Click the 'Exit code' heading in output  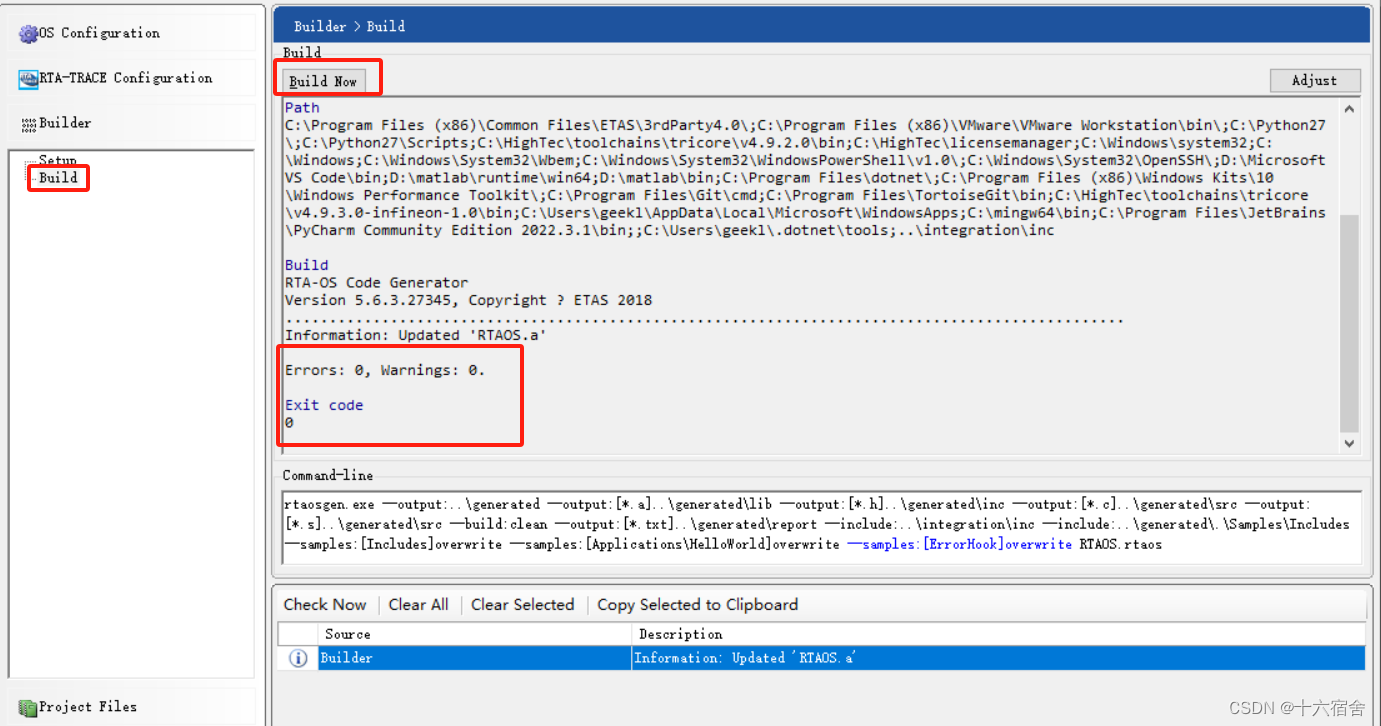coord(324,405)
